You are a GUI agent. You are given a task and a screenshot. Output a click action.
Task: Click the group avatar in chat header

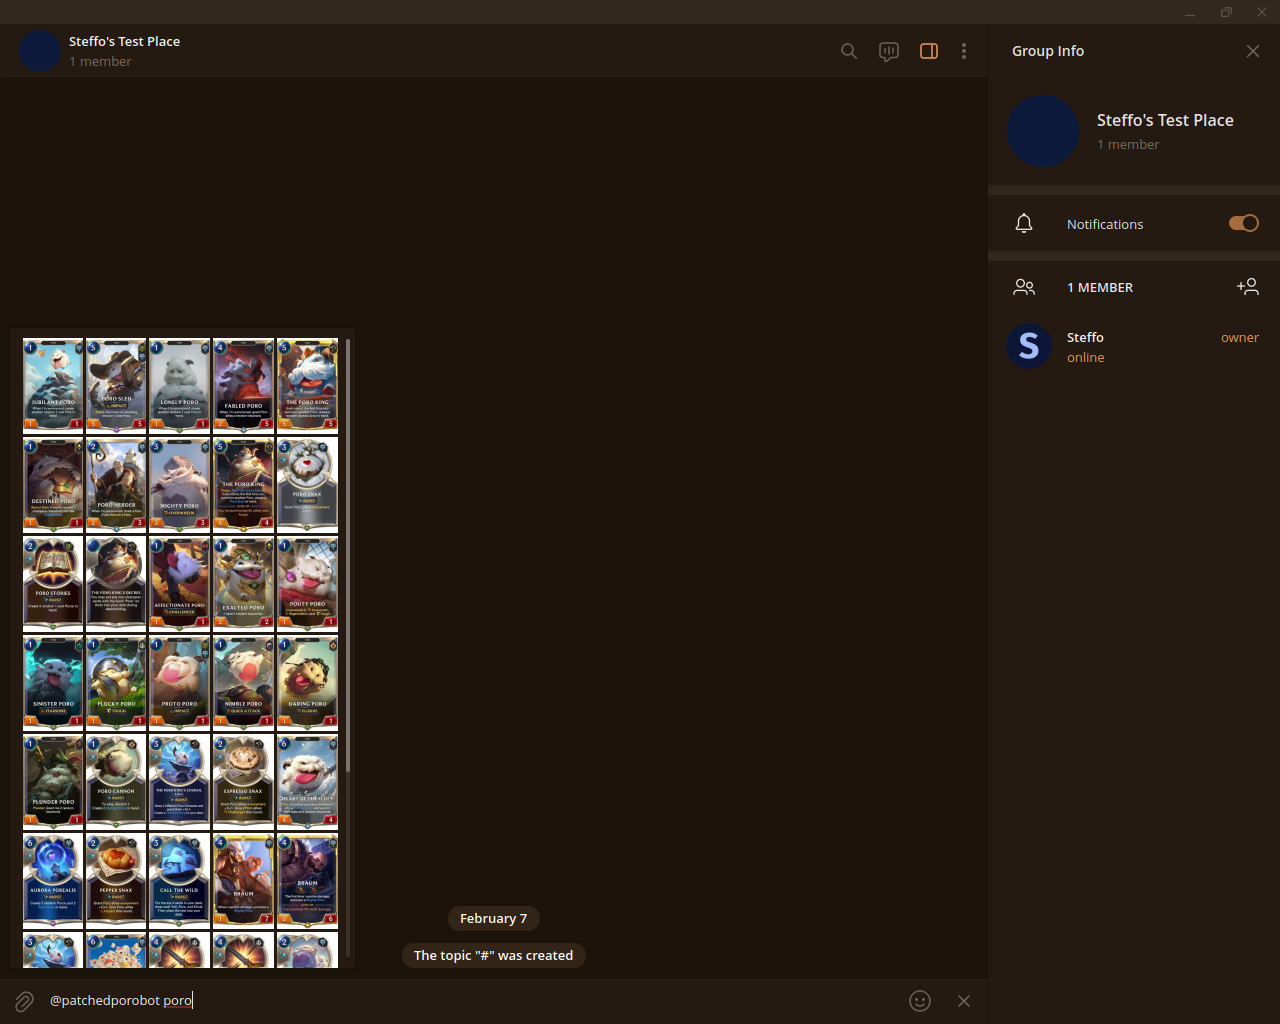[41, 51]
